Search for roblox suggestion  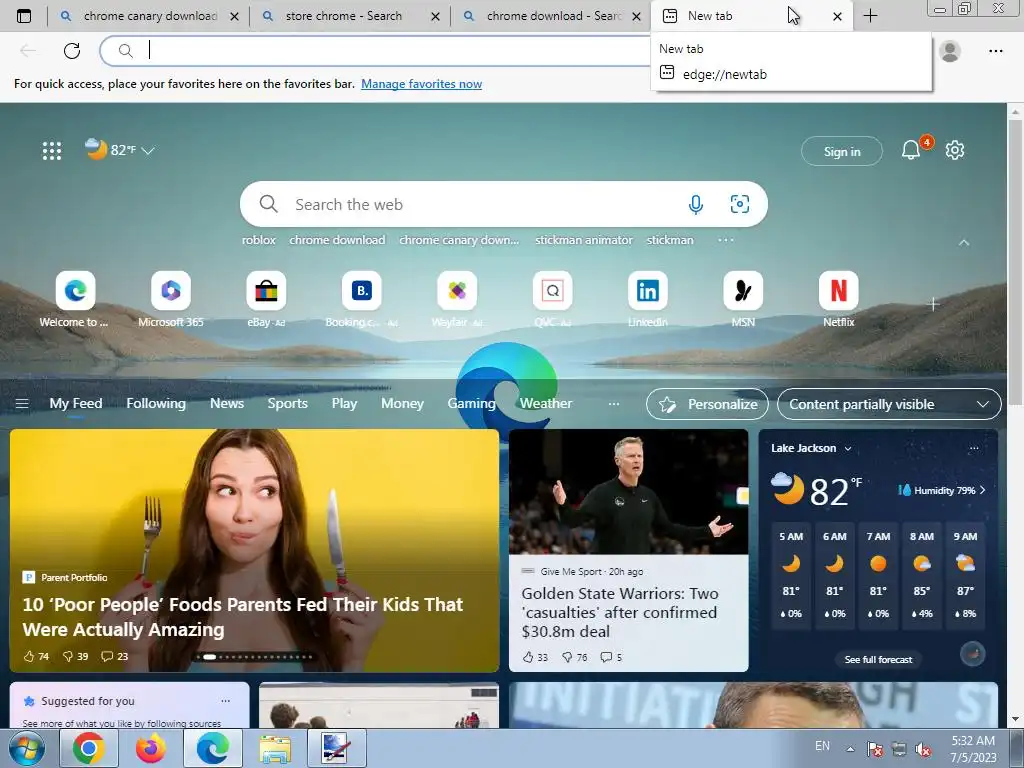pos(259,240)
